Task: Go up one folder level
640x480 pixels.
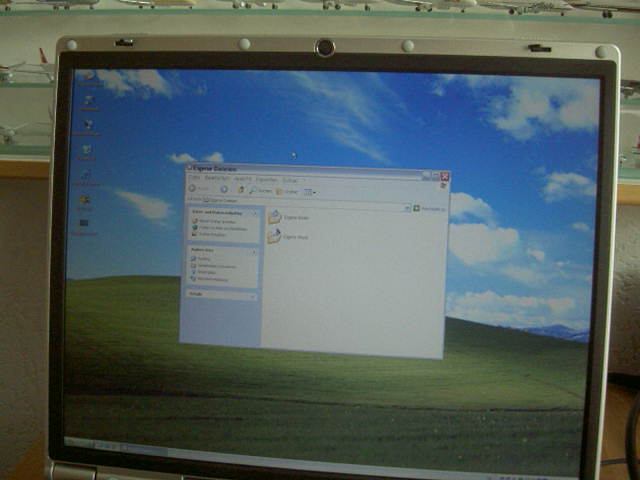Action: 241,190
